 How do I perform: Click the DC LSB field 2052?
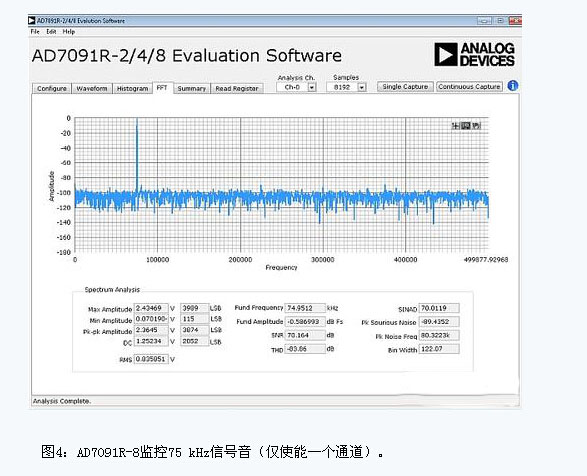pos(194,341)
